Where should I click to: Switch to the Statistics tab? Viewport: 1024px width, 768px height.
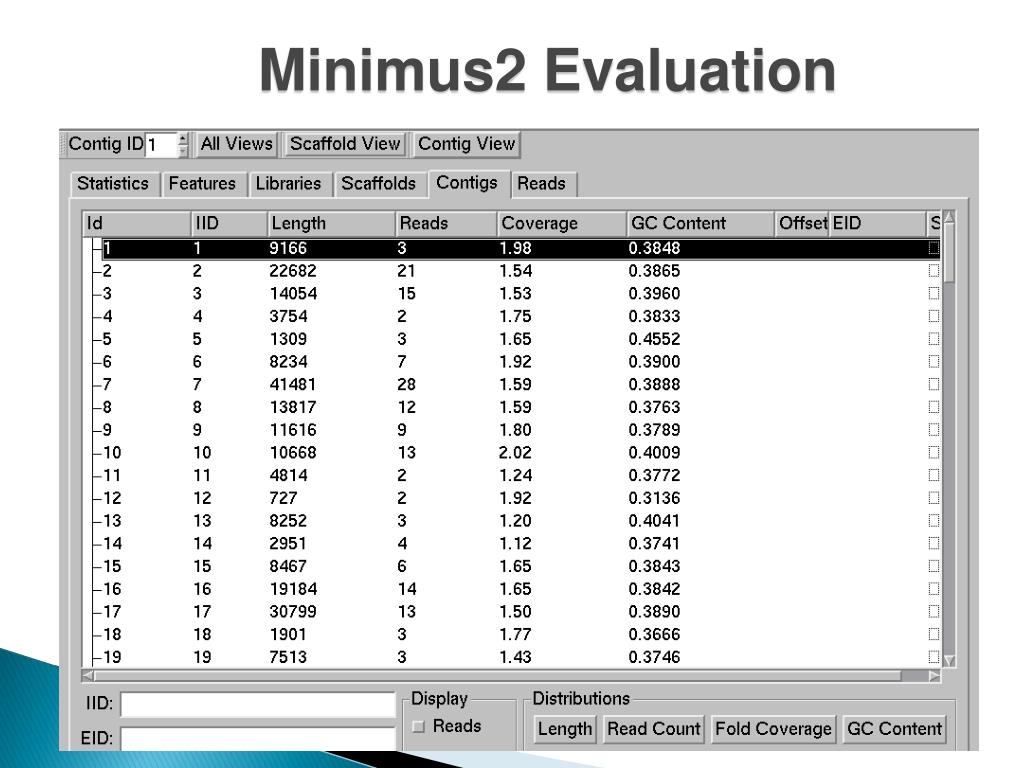click(x=113, y=184)
